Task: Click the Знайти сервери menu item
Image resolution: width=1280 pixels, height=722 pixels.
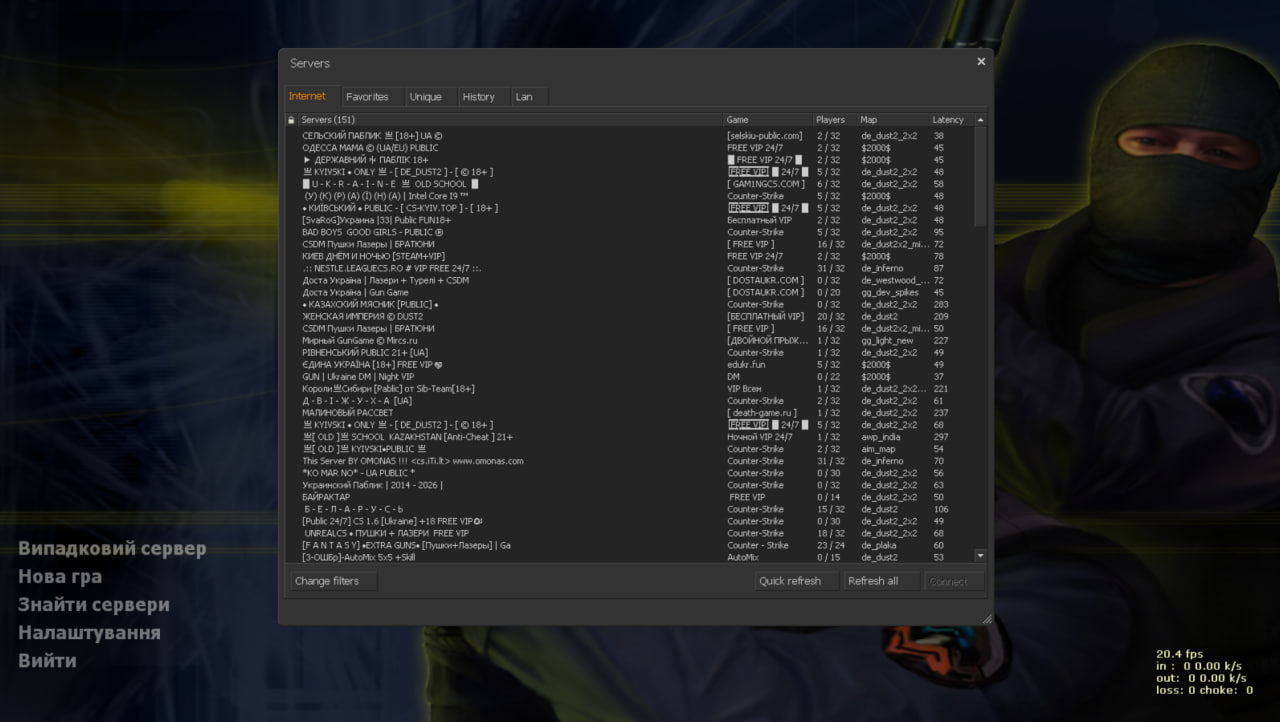Action: pos(94,605)
